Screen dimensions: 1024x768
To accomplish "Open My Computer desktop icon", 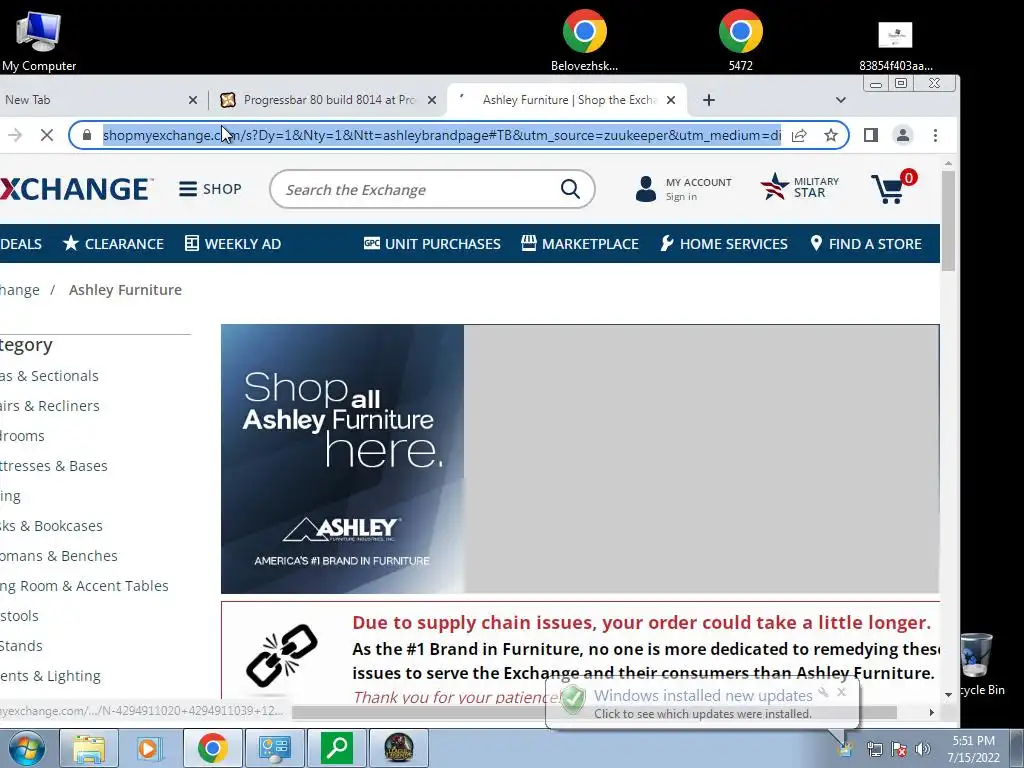I will [39, 40].
